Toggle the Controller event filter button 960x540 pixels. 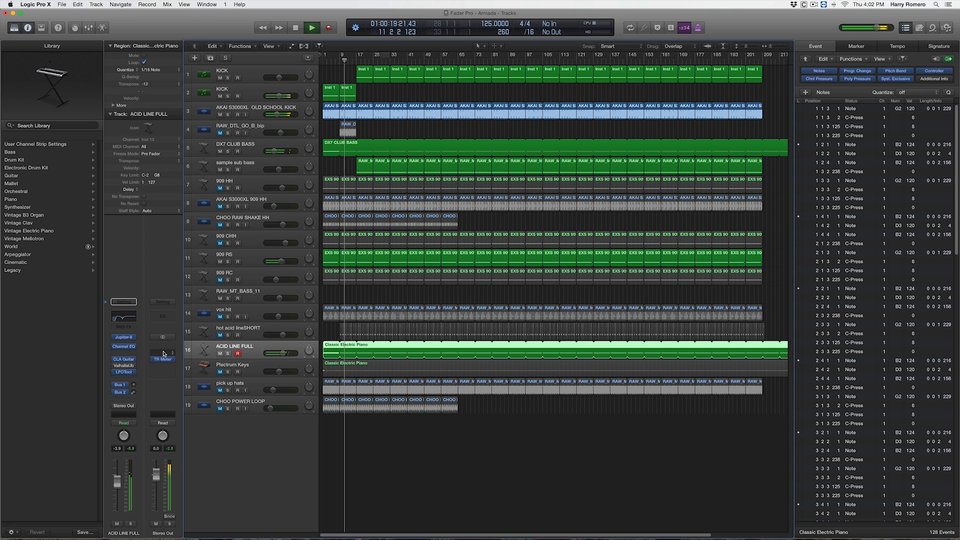coord(934,71)
